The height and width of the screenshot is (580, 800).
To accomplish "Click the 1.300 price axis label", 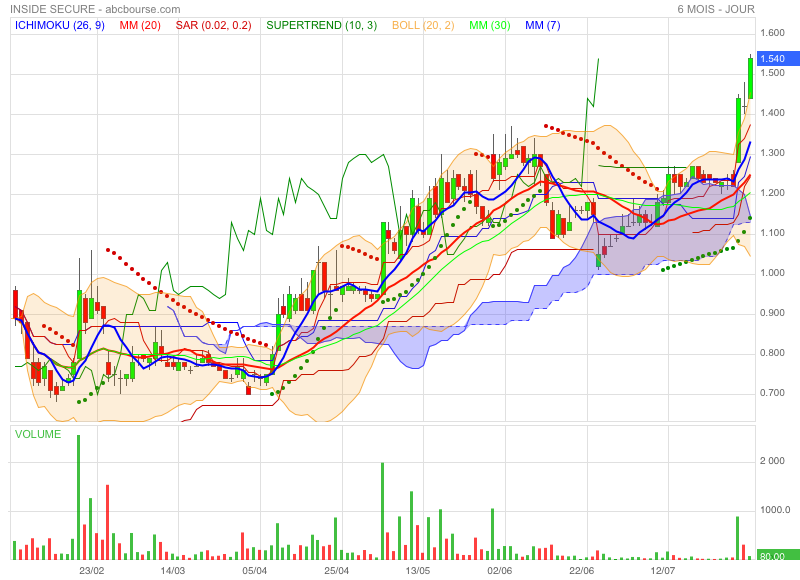I will point(772,153).
